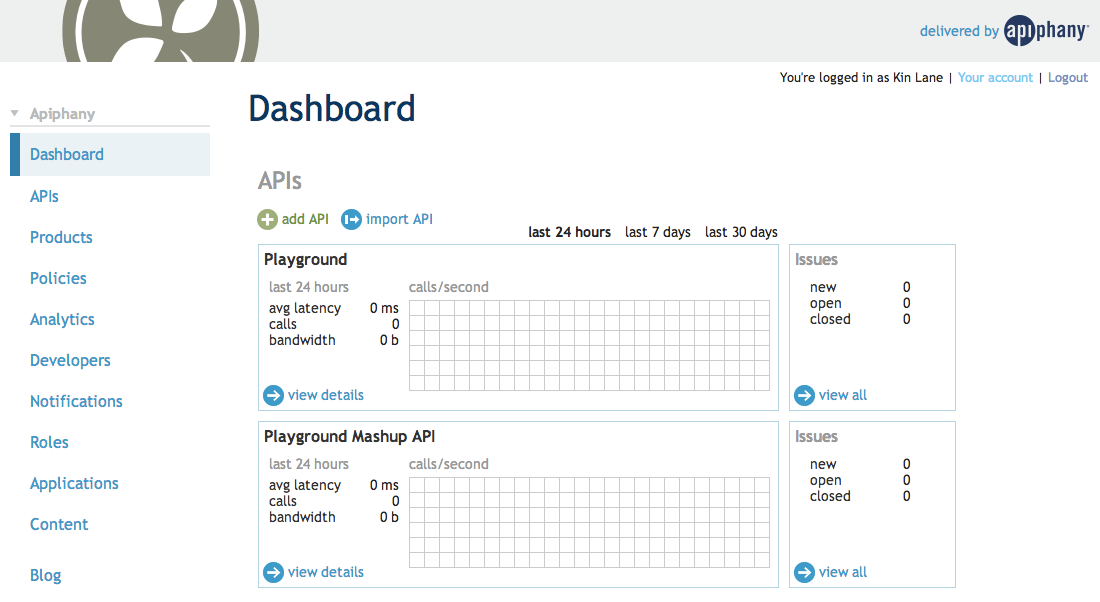Image resolution: width=1100 pixels, height=602 pixels.
Task: Open the APIs section from sidebar
Action: point(44,195)
